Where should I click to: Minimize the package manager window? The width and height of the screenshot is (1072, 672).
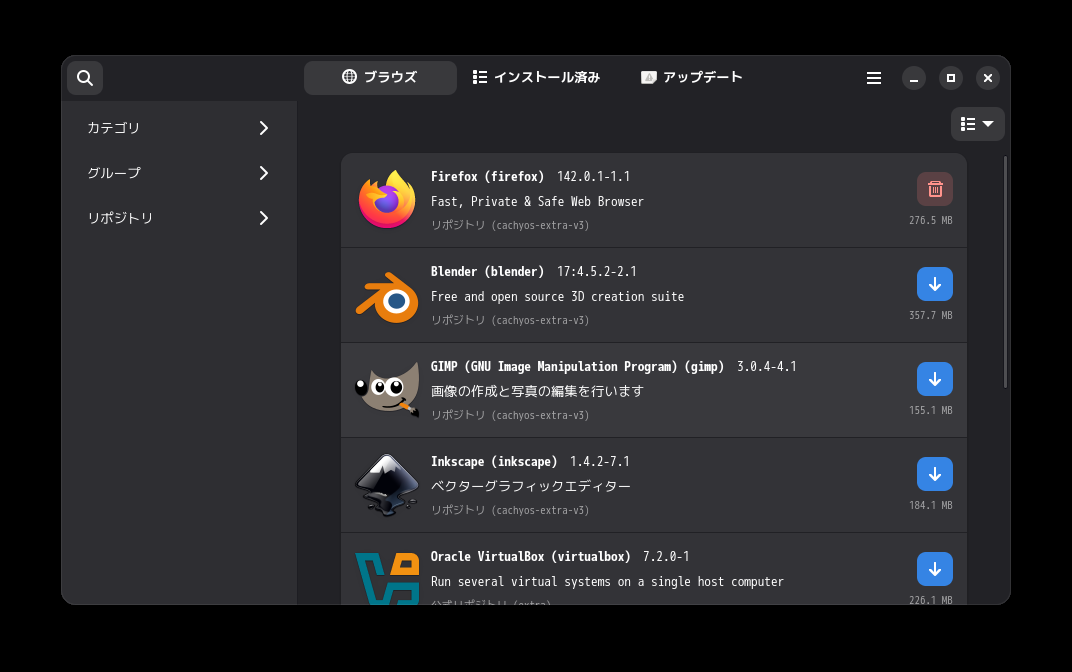(x=914, y=78)
